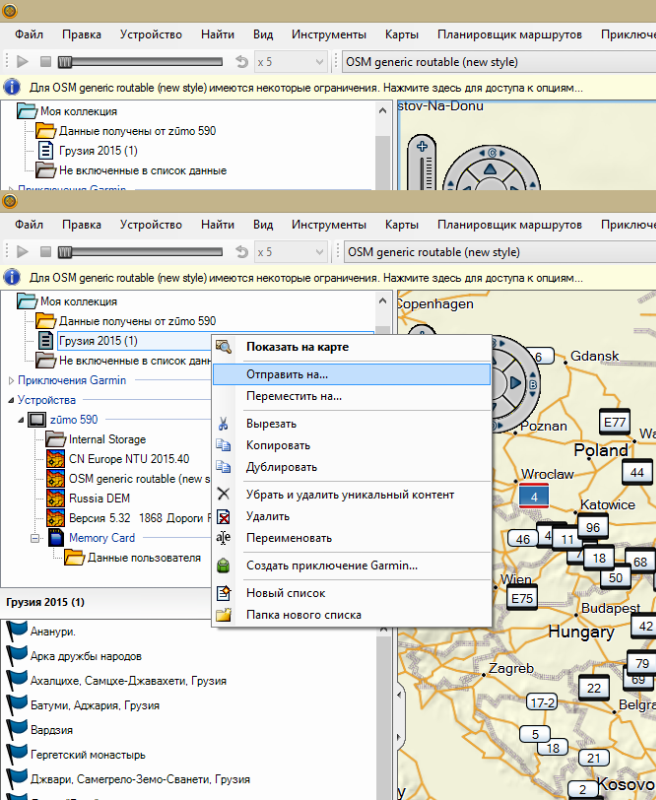Select waypoint 'Батуми, Аджария, Грузия'
This screenshot has height=800, width=656.
(95, 705)
